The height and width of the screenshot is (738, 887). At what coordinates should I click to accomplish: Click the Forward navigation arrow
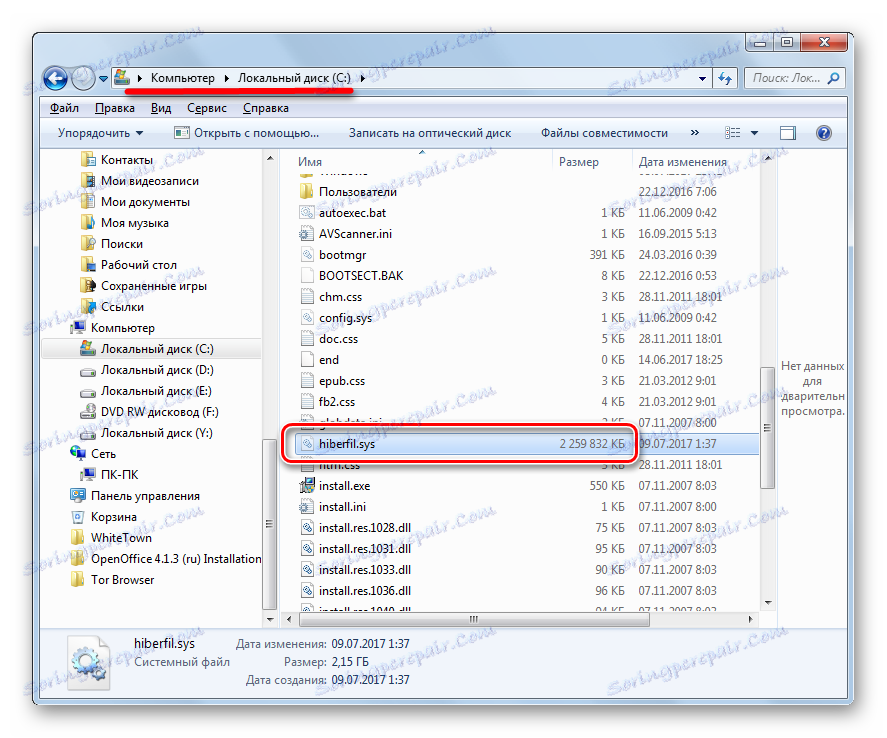(83, 78)
